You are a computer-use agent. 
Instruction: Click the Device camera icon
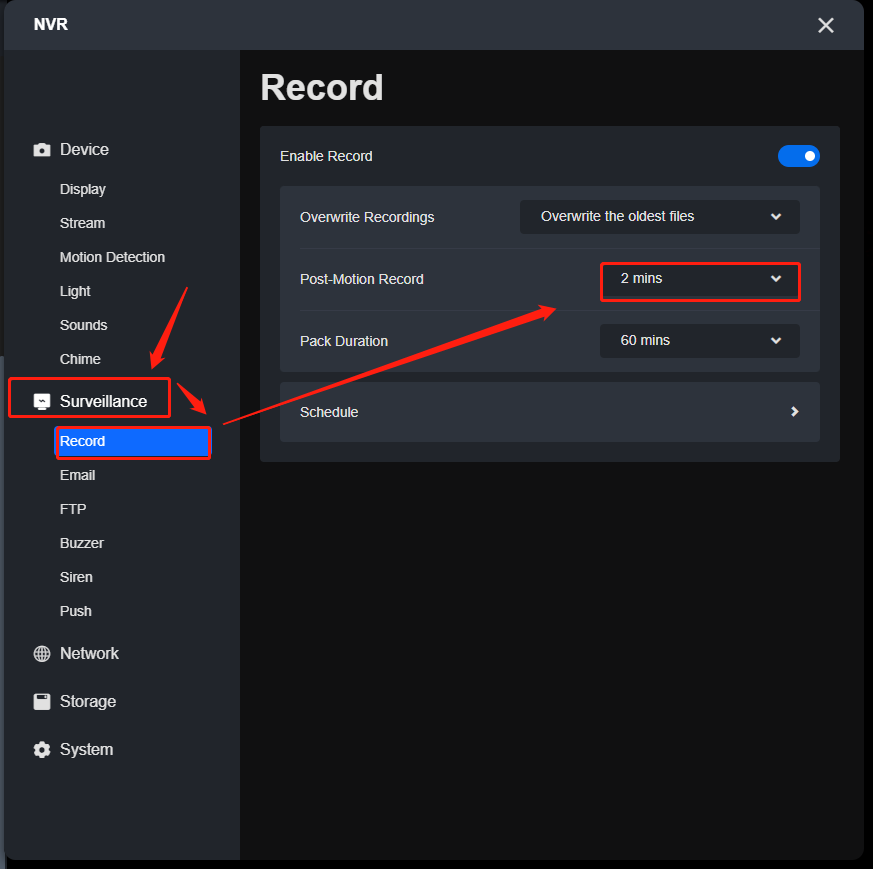tap(41, 149)
